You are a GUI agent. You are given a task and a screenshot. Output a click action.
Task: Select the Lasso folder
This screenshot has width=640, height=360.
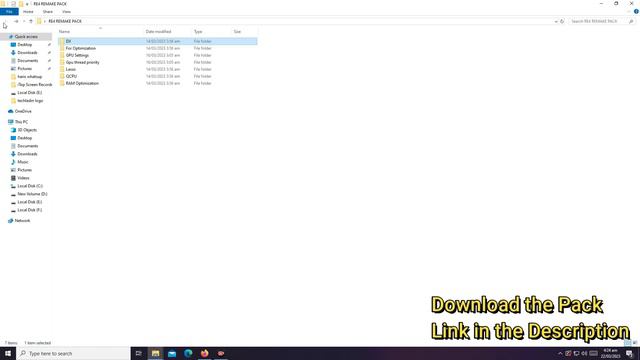[x=158, y=69]
